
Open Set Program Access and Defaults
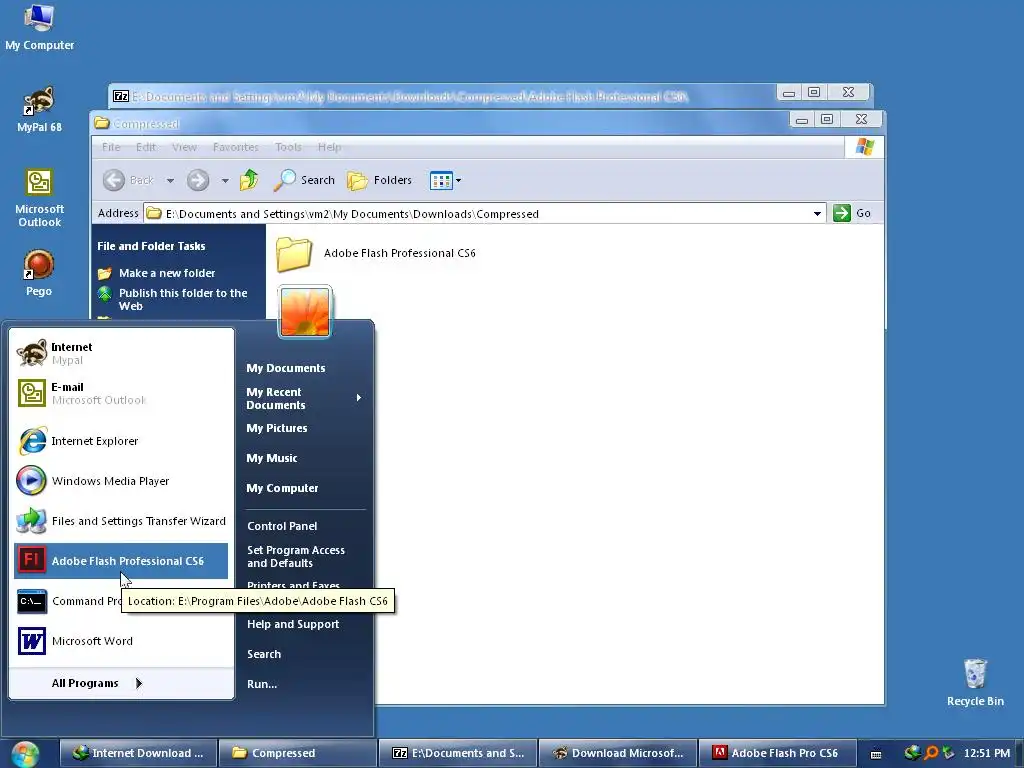[x=296, y=556]
